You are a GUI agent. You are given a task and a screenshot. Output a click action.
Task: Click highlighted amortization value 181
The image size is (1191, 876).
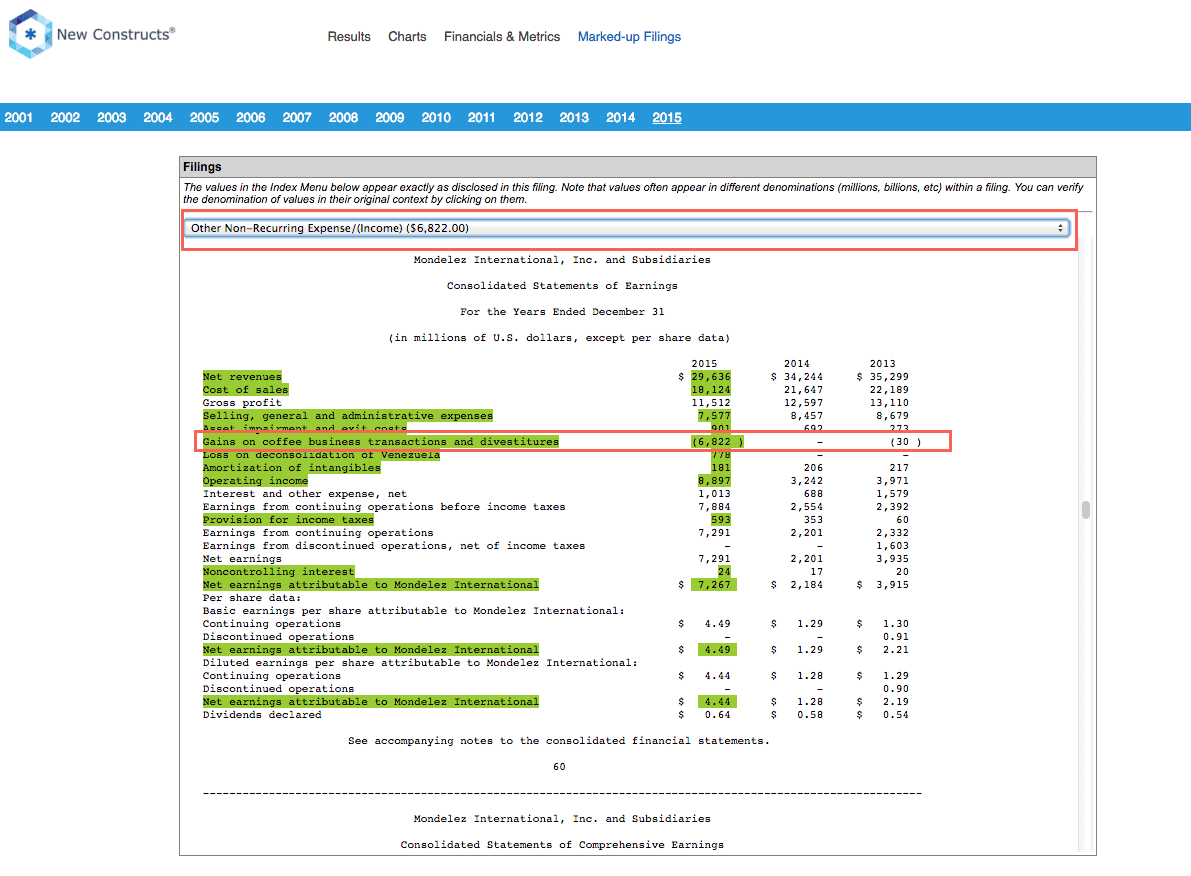coord(721,468)
